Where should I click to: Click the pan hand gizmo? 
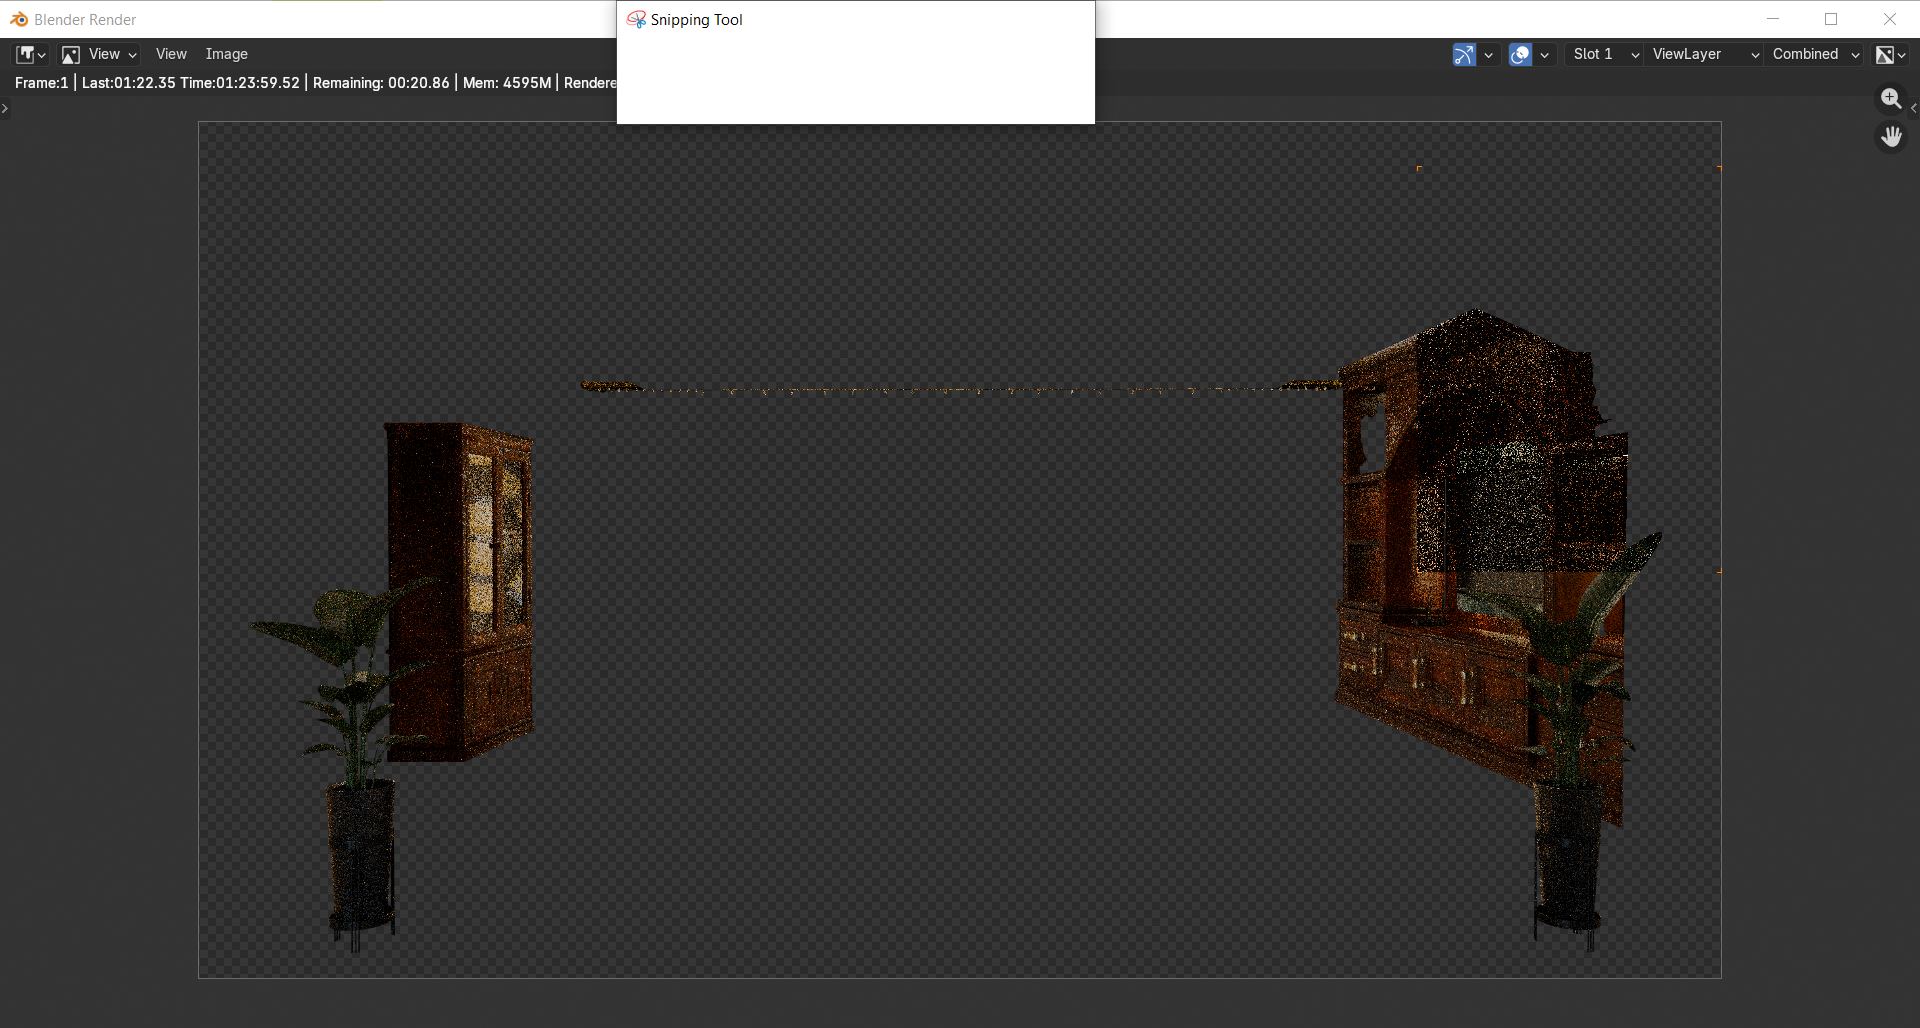coord(1891,137)
